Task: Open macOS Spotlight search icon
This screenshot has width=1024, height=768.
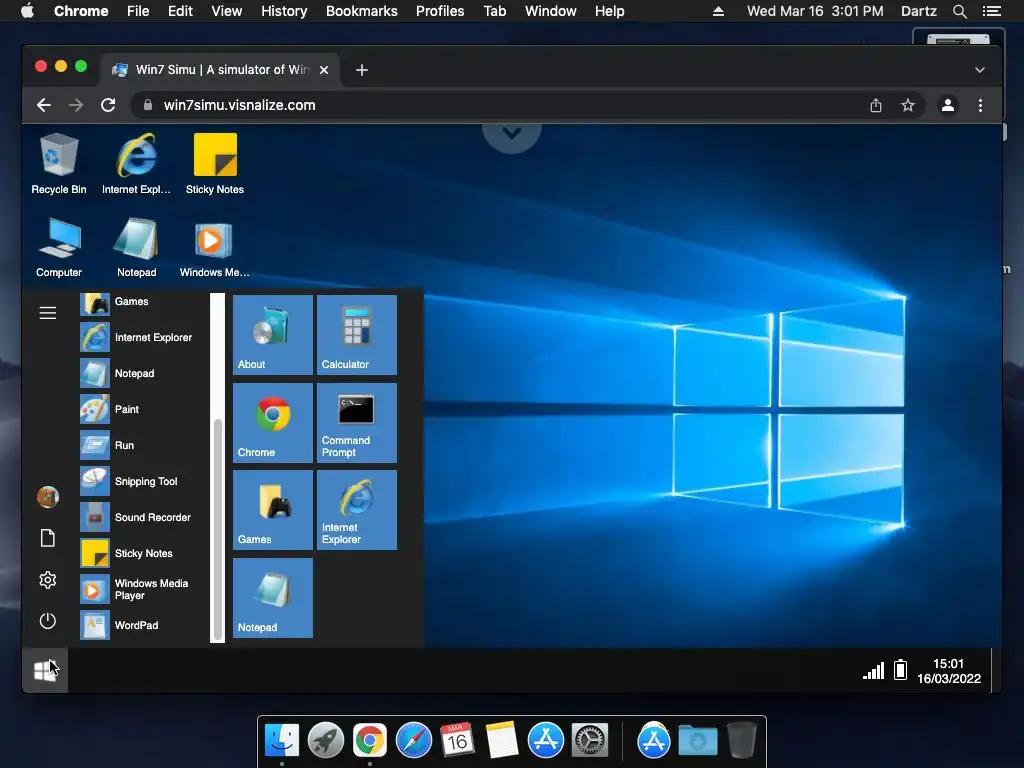Action: (x=959, y=11)
